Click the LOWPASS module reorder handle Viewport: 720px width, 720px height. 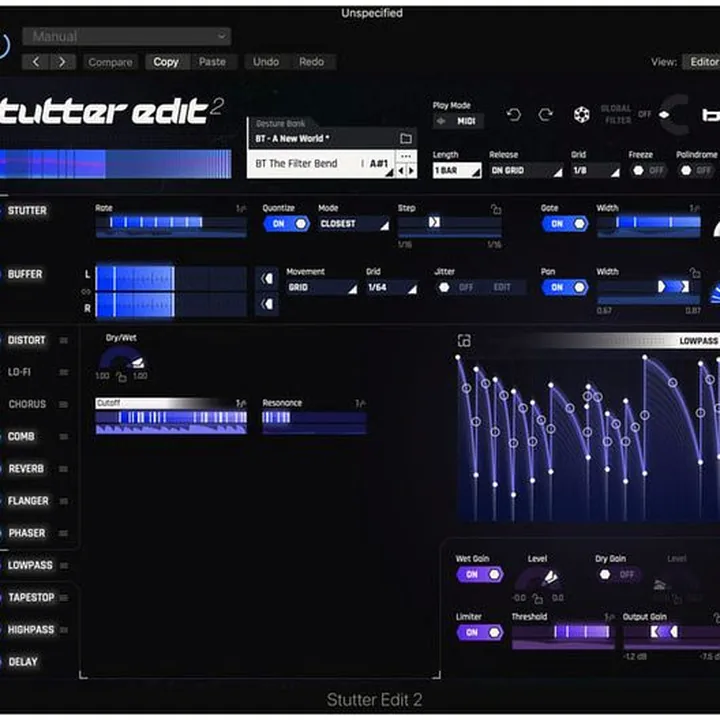pyautogui.click(x=64, y=565)
